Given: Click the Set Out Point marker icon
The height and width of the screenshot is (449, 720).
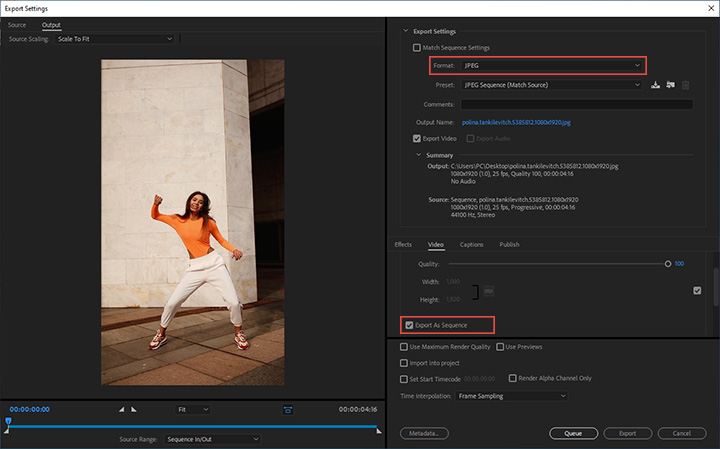Looking at the screenshot, I should (134, 409).
